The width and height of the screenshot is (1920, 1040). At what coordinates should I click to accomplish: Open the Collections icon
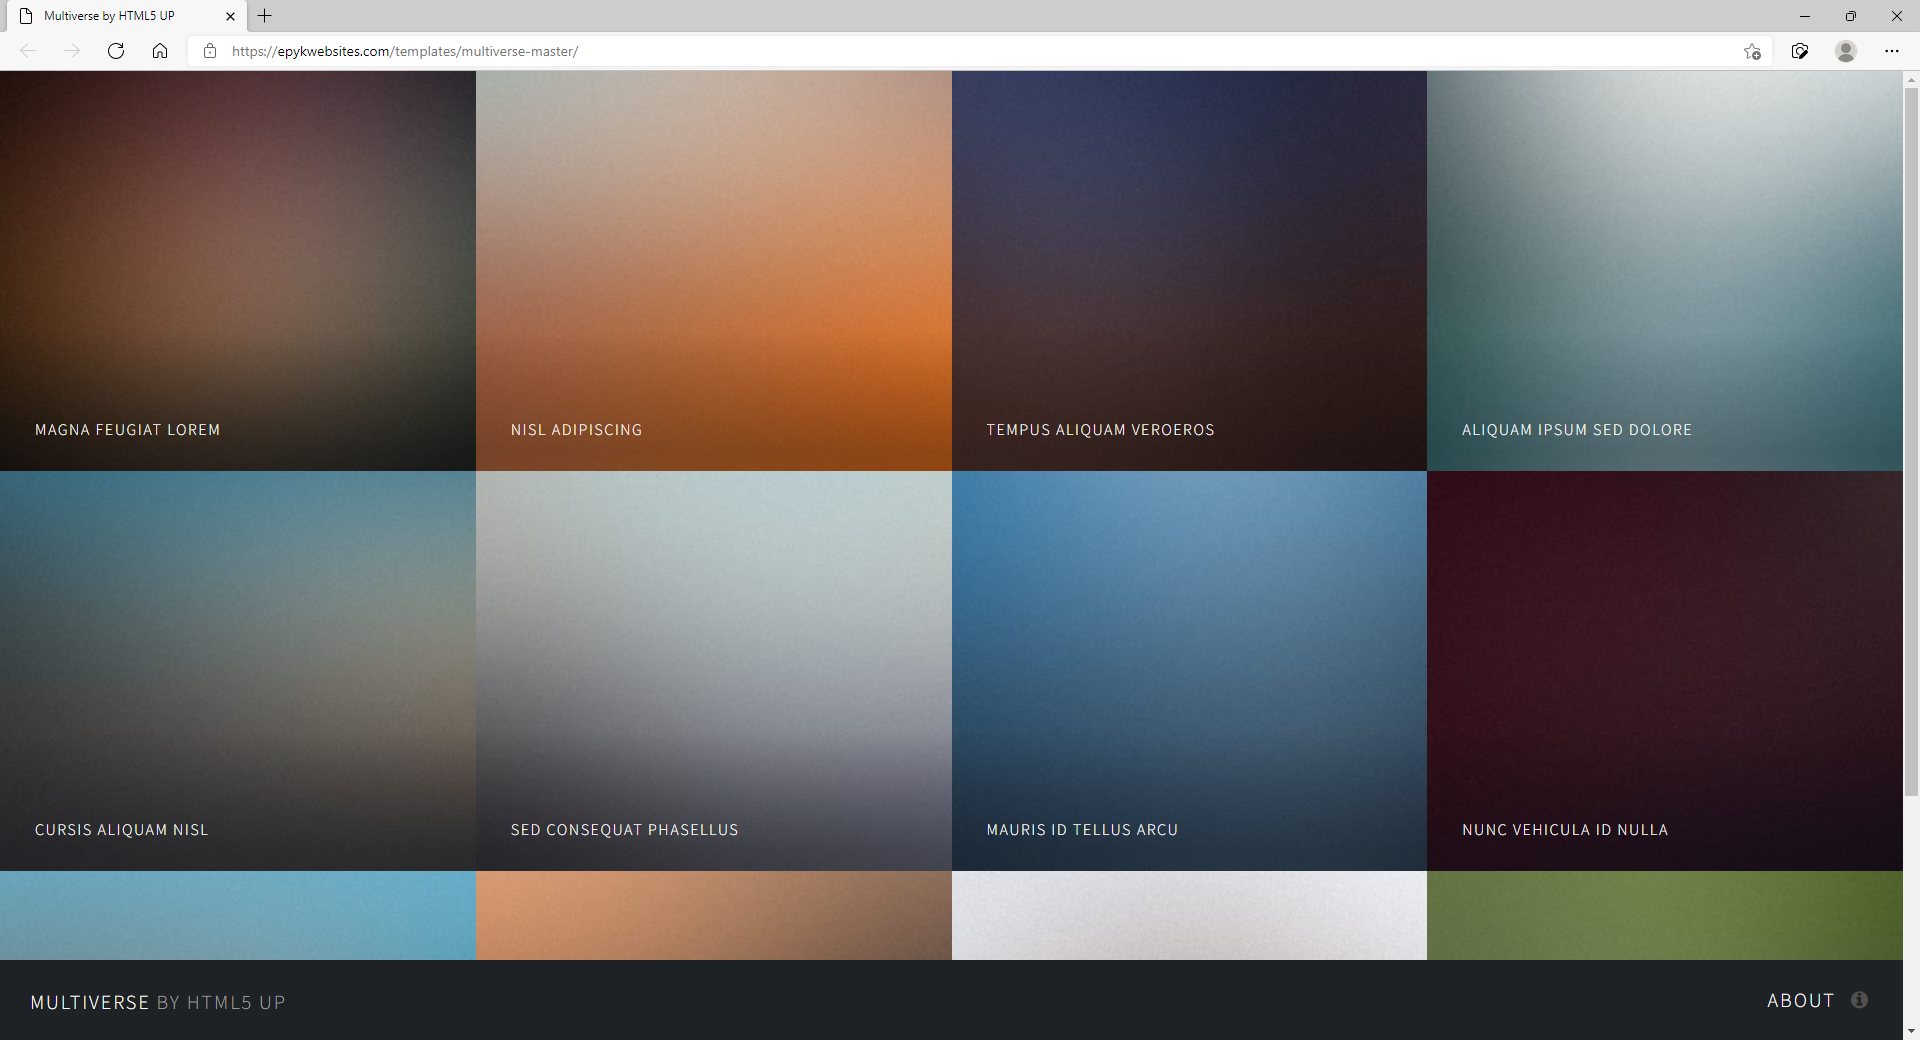tap(1800, 51)
